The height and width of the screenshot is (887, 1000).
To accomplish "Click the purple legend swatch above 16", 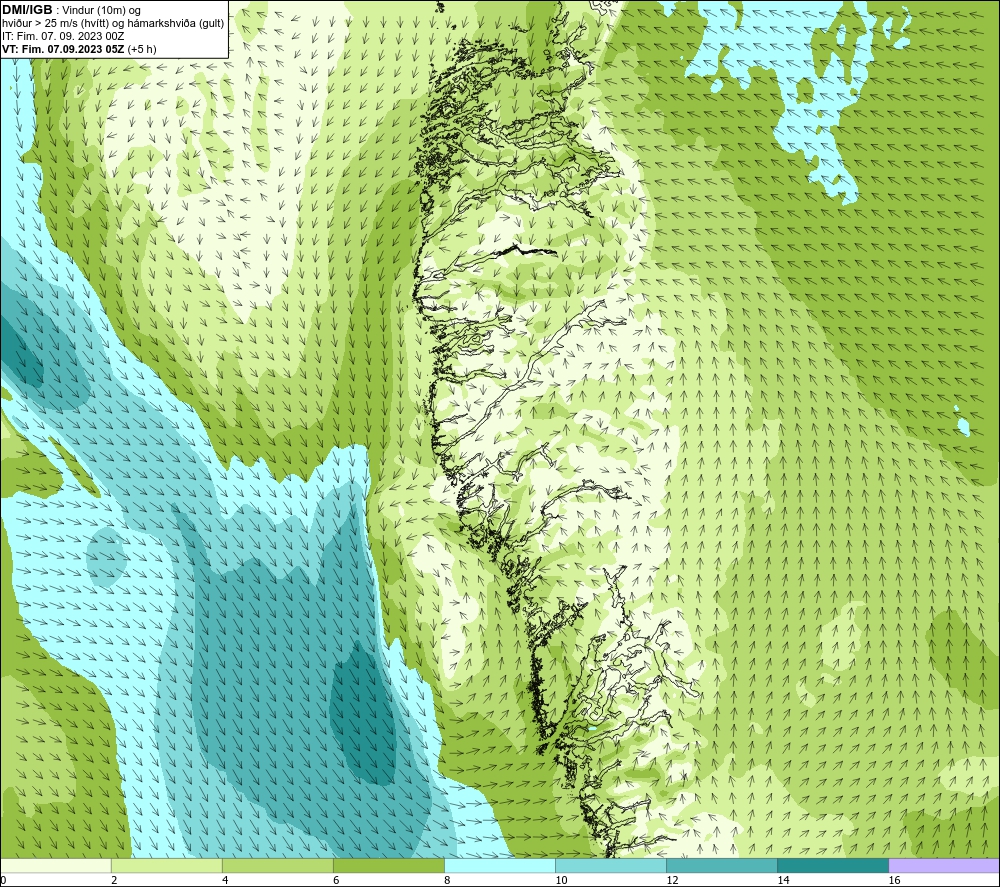I will pyautogui.click(x=944, y=866).
